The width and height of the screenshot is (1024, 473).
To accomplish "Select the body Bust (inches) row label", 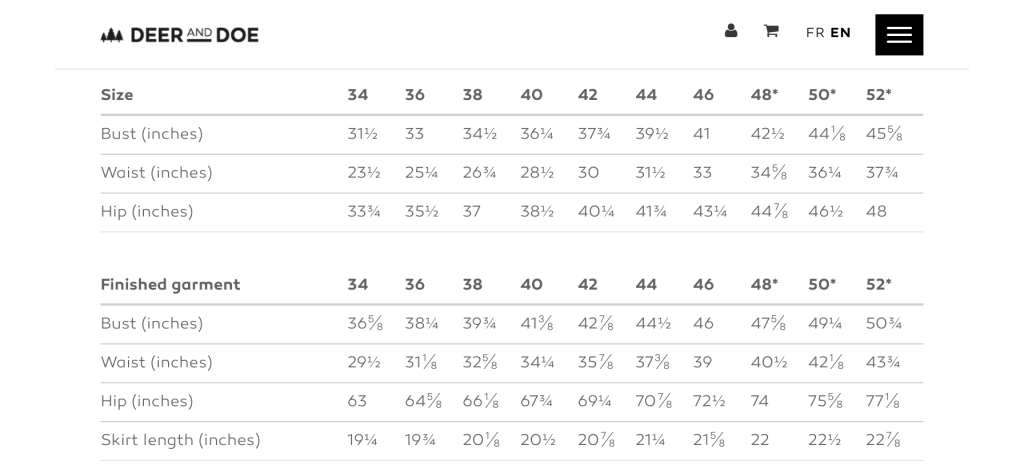I will tap(152, 134).
